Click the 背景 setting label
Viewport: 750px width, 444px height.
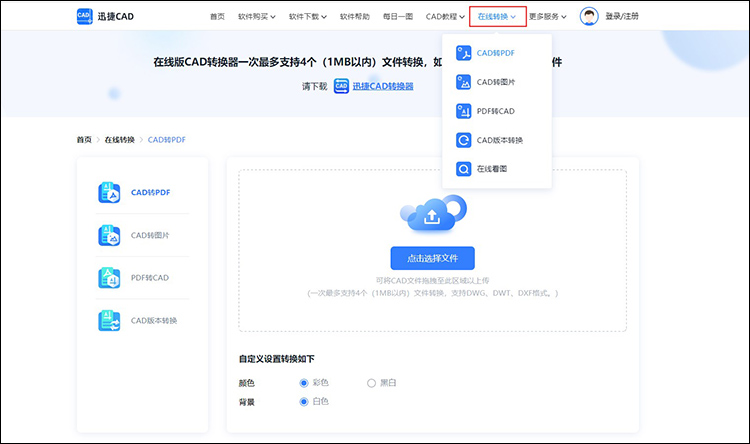coord(246,402)
